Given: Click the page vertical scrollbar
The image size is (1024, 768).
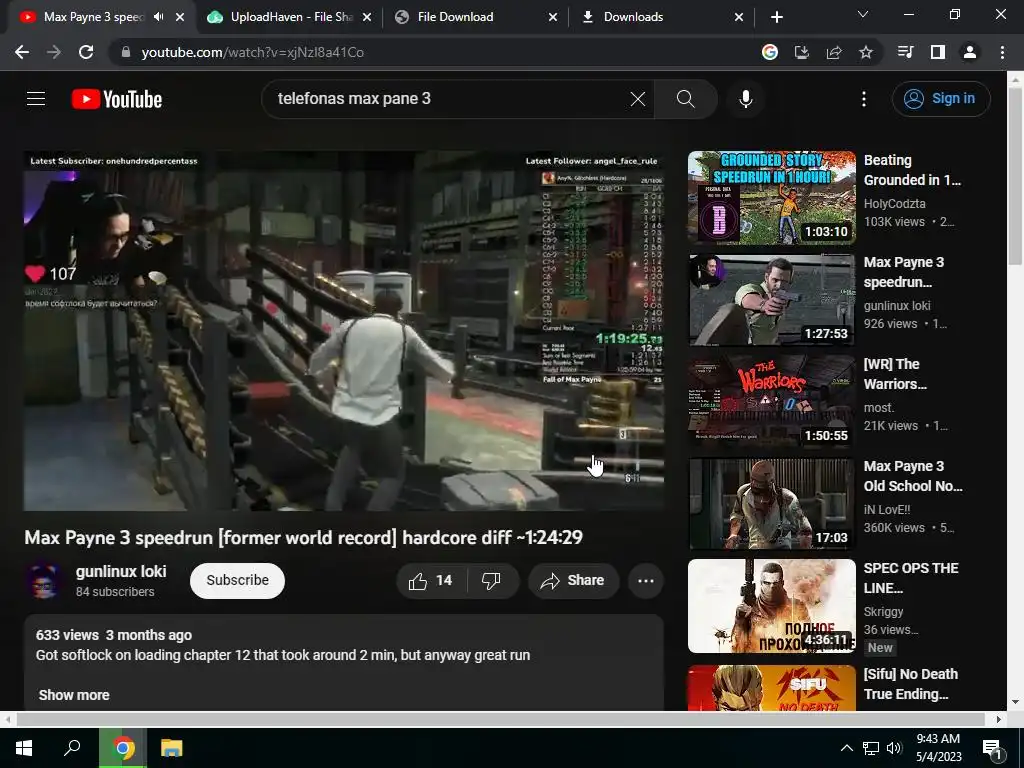Looking at the screenshot, I should pyautogui.click(x=1015, y=176).
